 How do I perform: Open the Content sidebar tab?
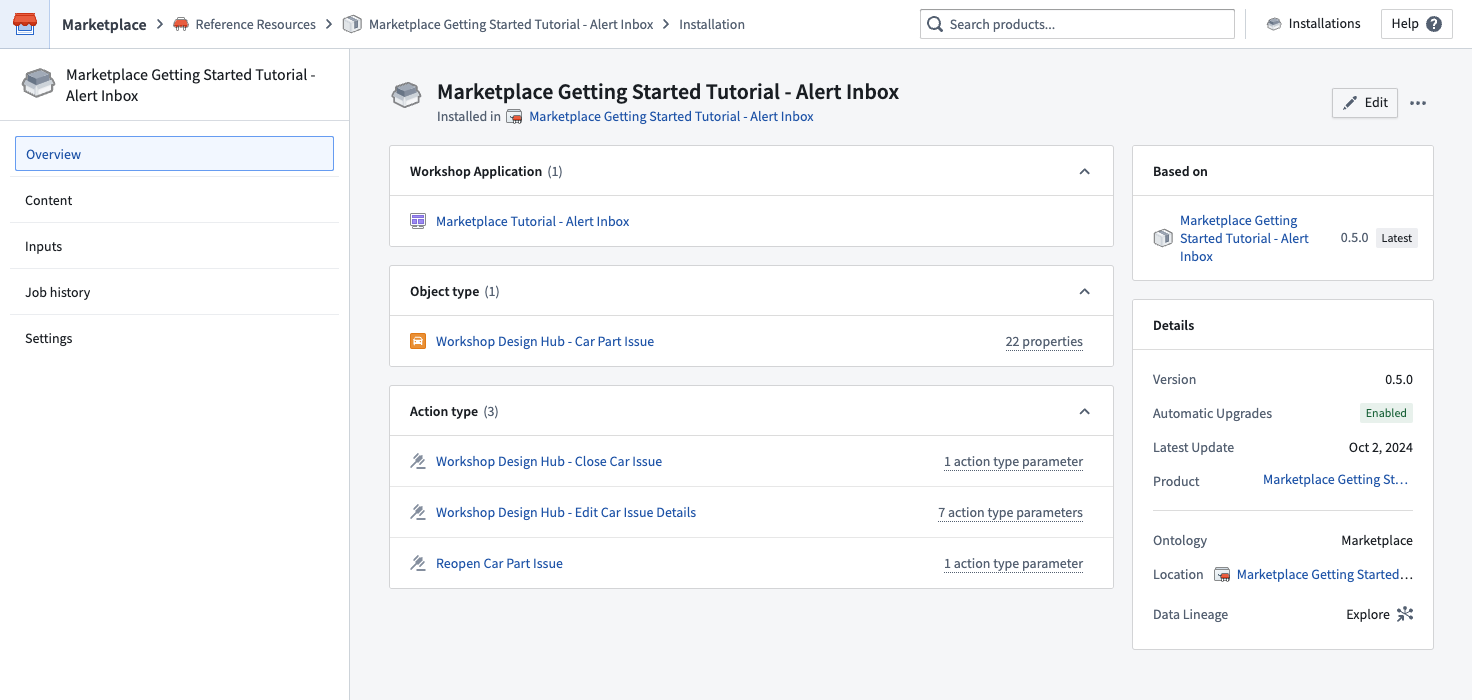[x=174, y=200]
